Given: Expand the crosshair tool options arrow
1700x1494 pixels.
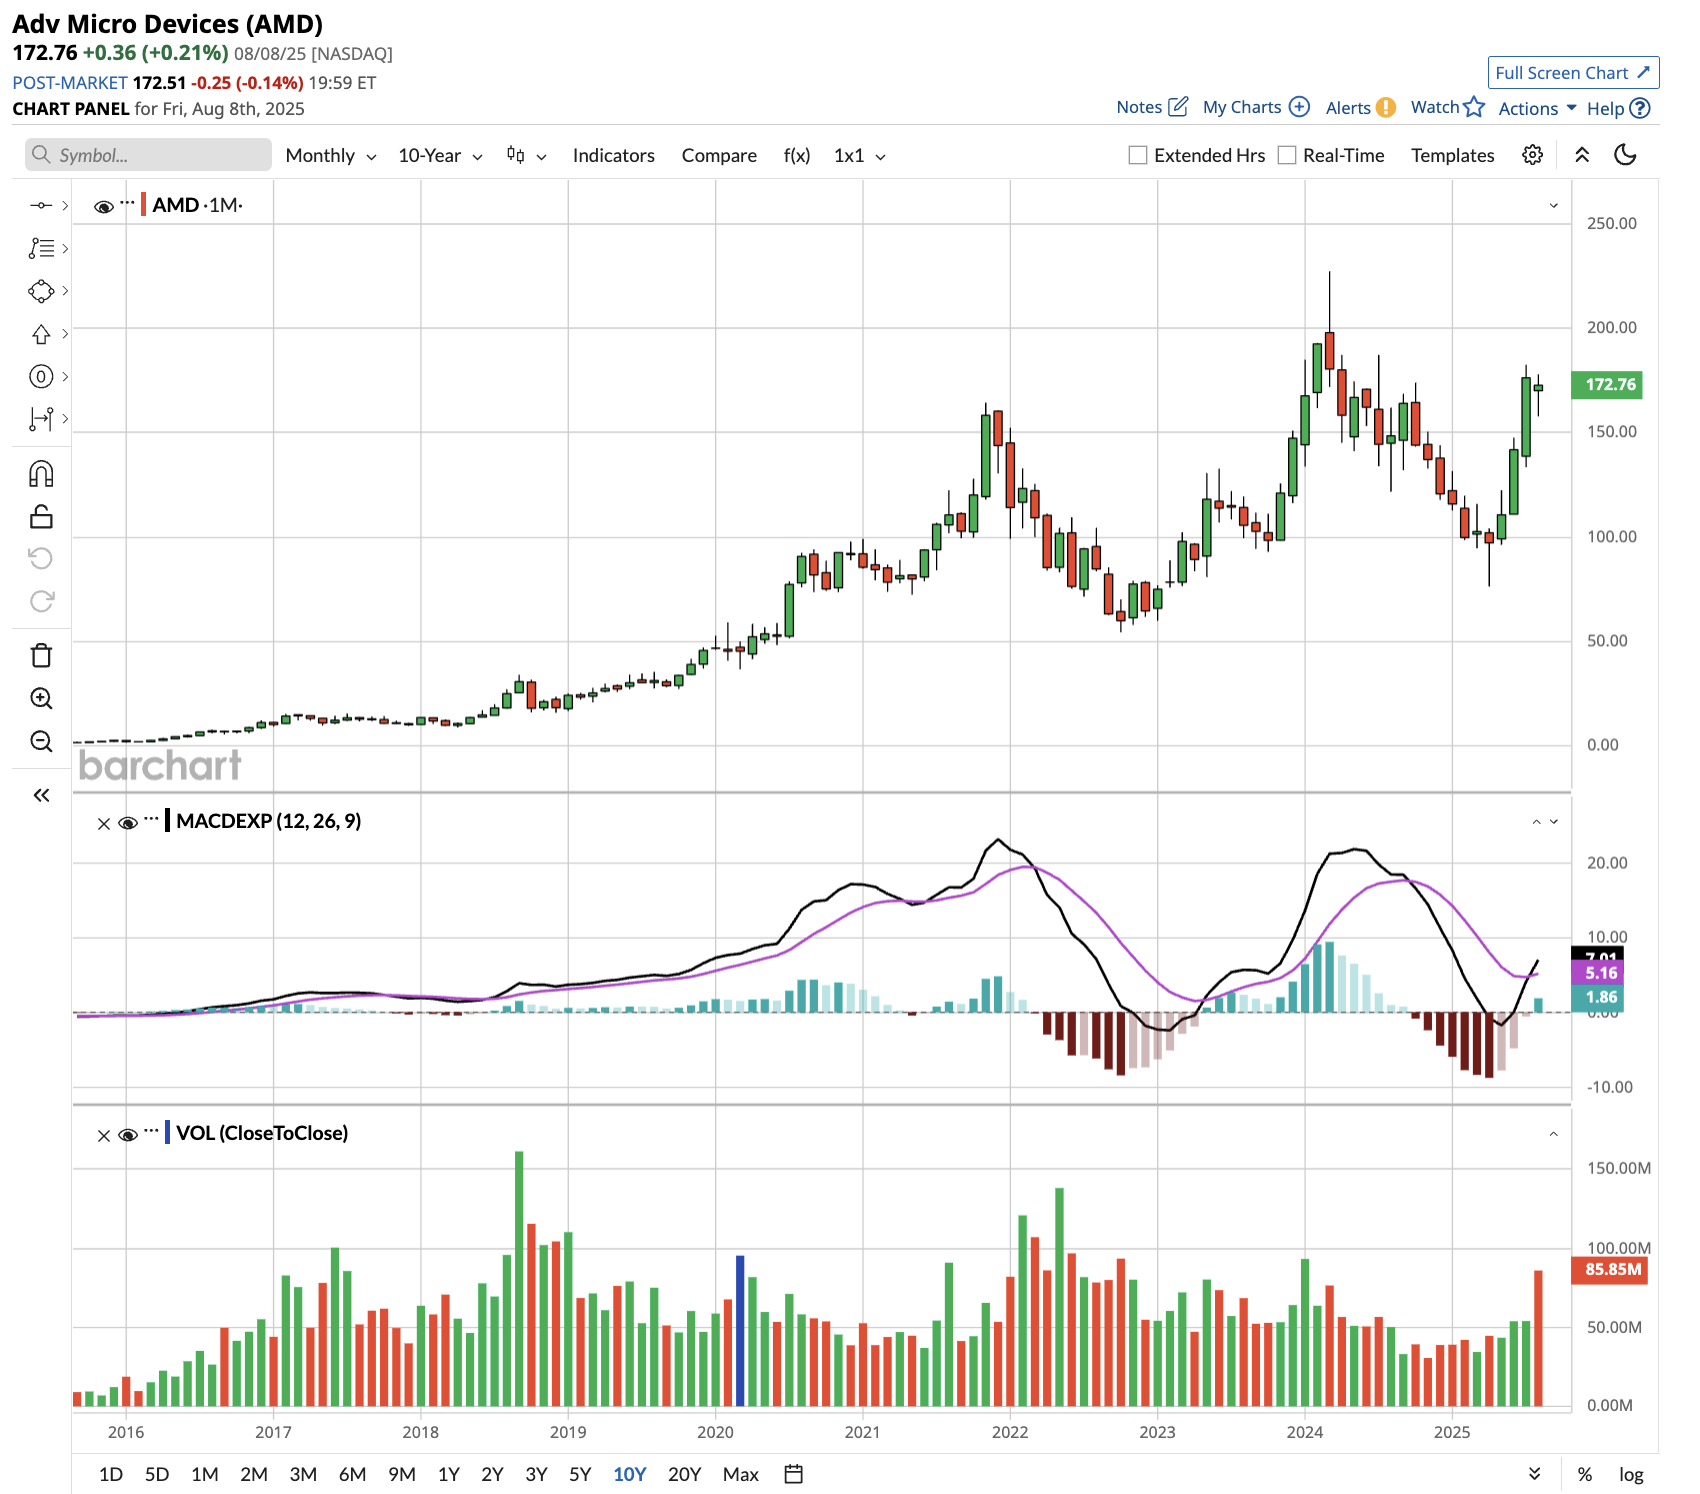Looking at the screenshot, I should click(65, 205).
